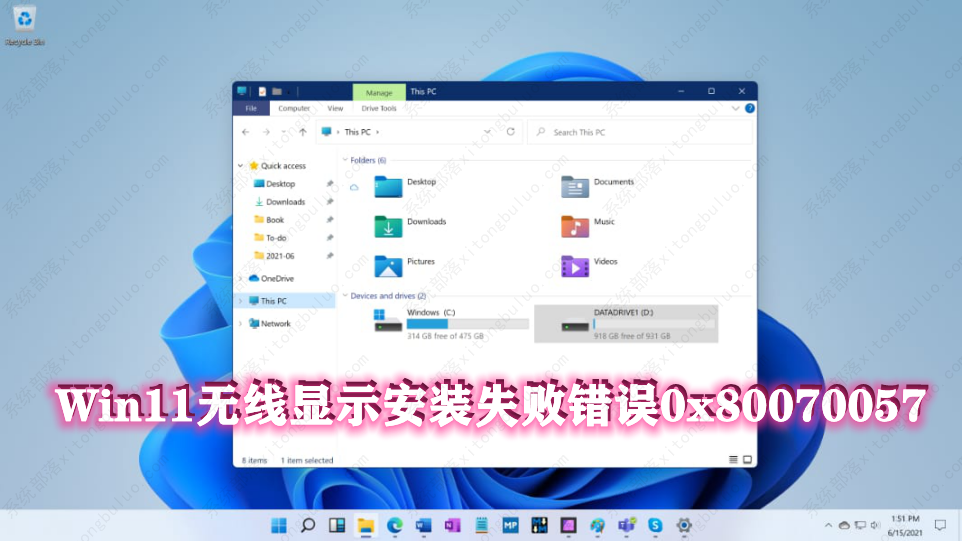Image resolution: width=962 pixels, height=541 pixels.
Task: Expand the This PC tree node
Action: click(x=240, y=301)
